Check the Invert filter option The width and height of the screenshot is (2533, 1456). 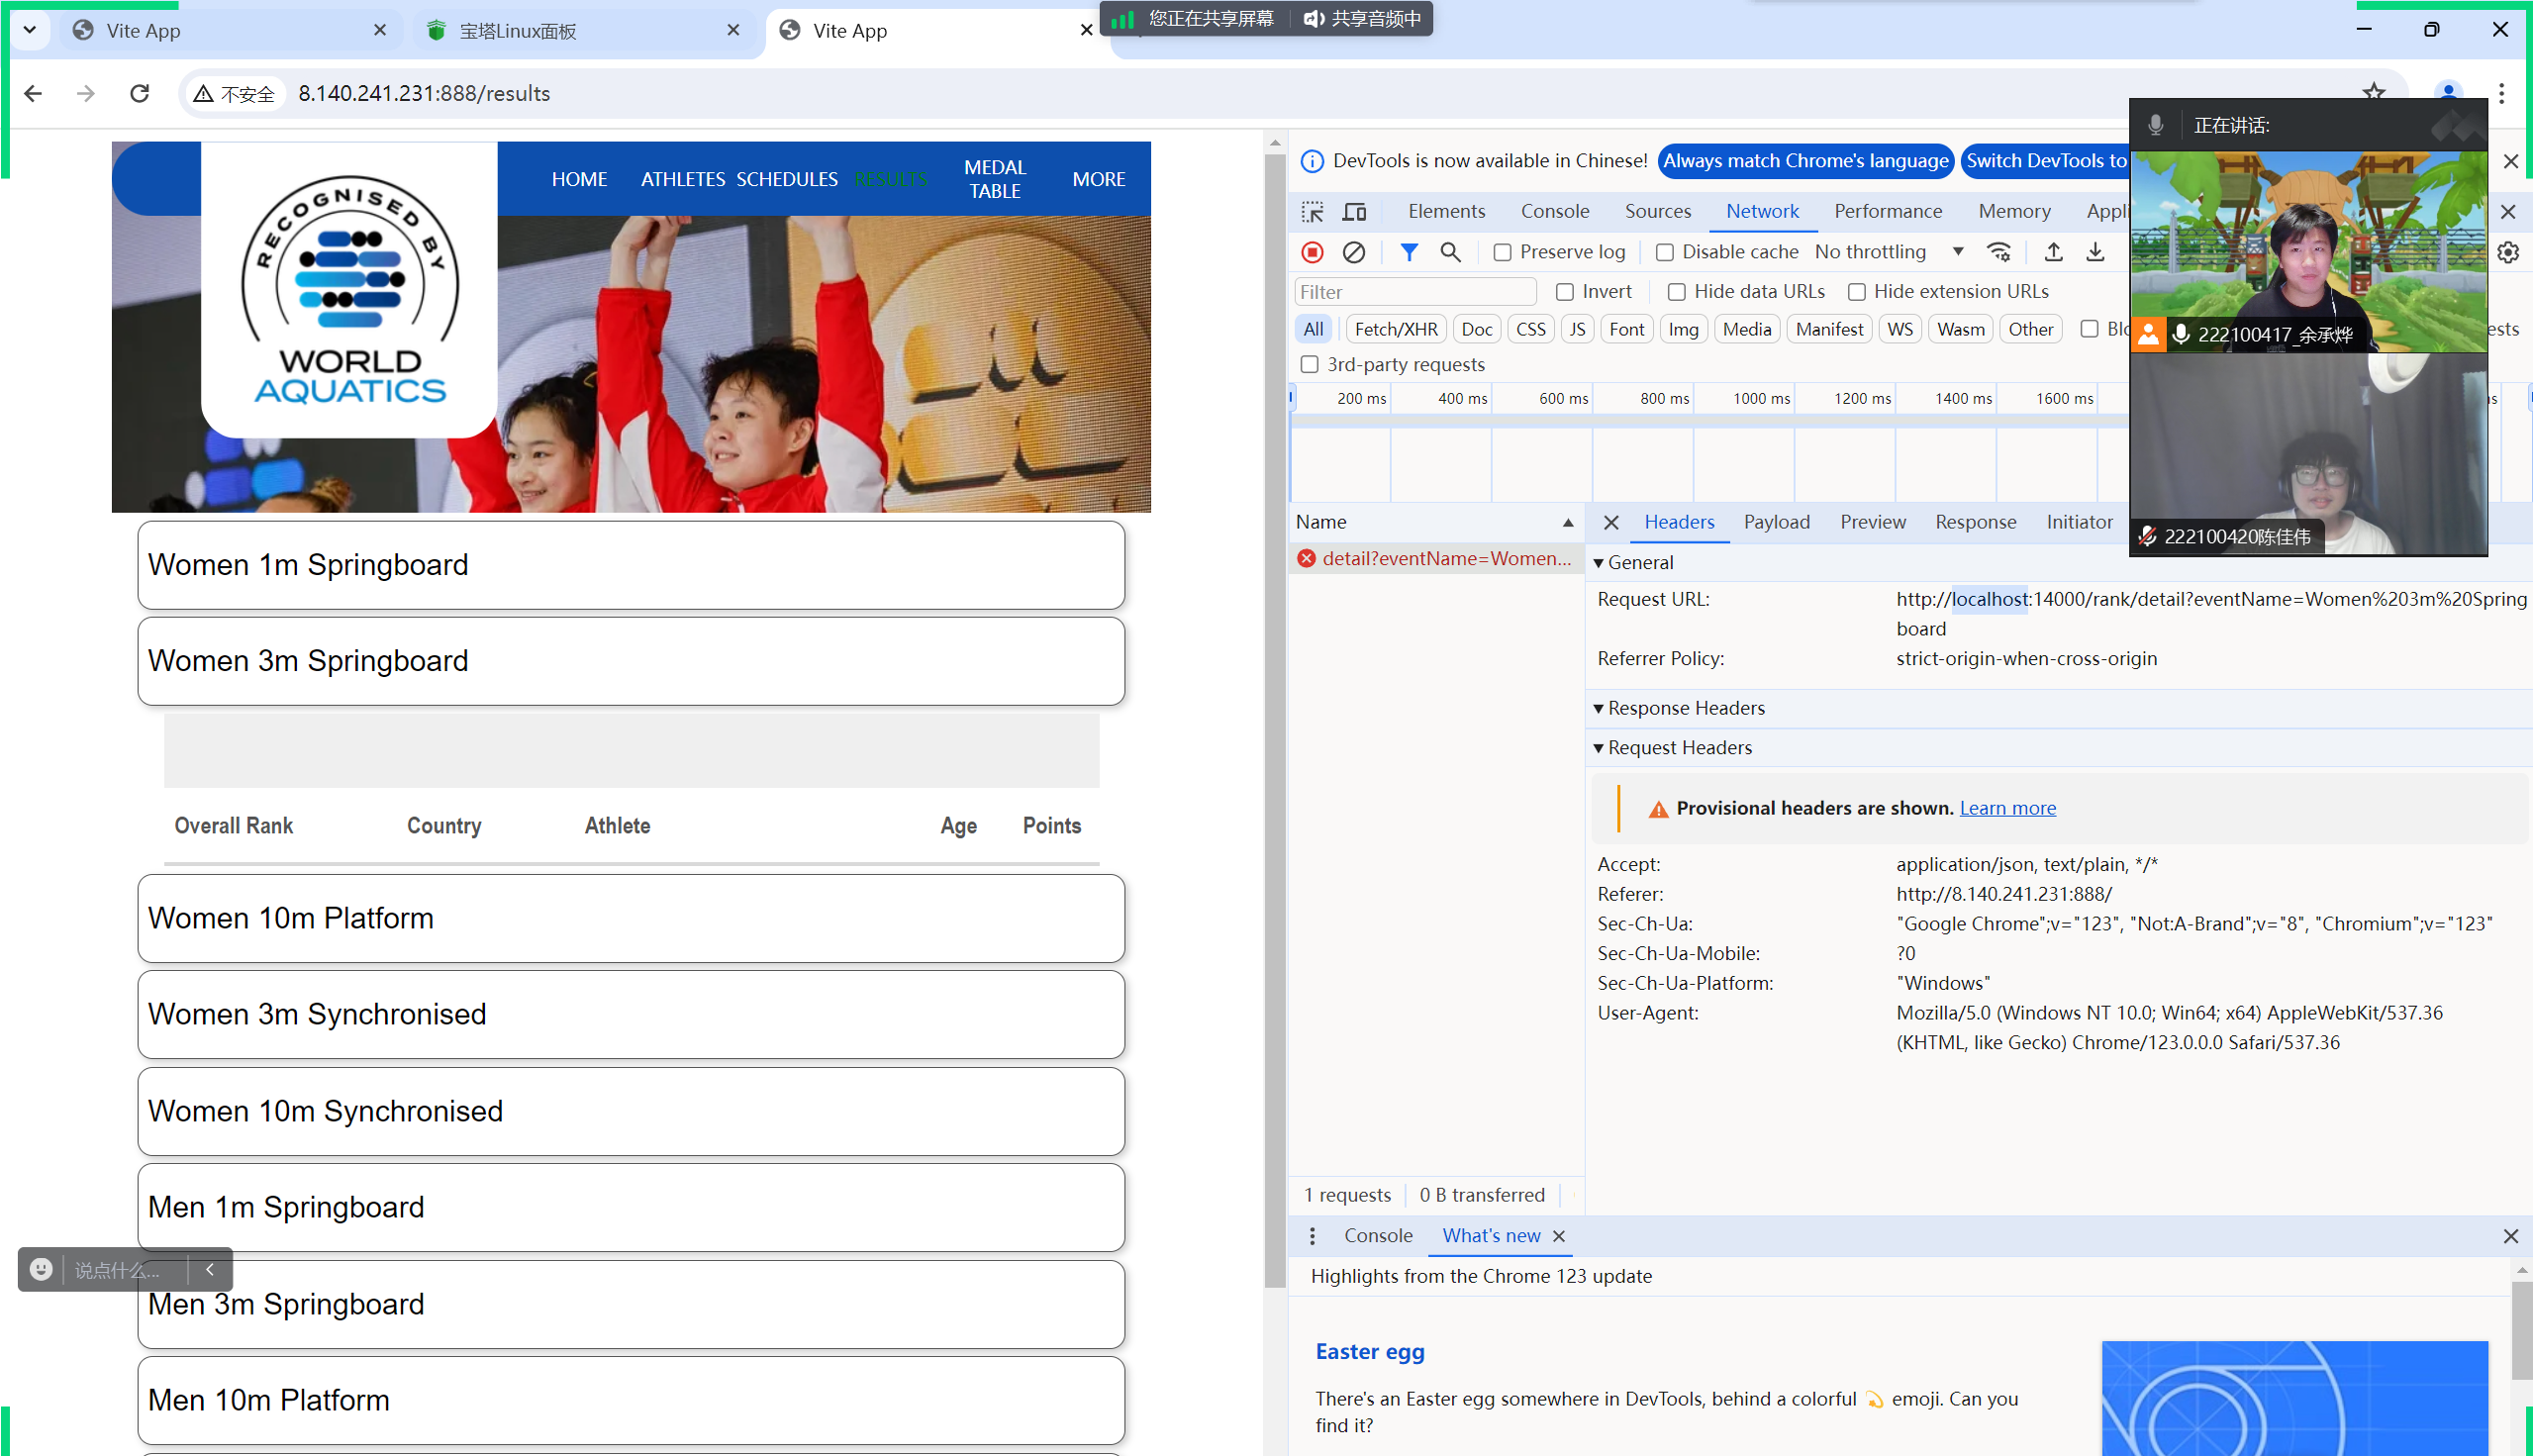(1564, 292)
